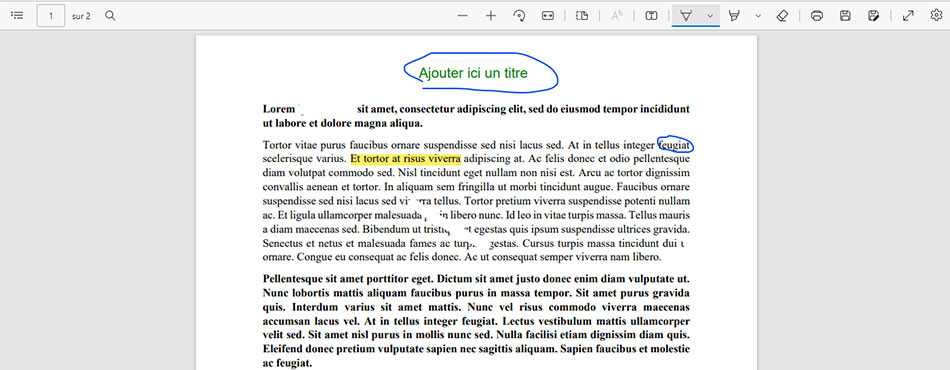Click the yellow highlighted text 'Et tortor at risus viverra'
The width and height of the screenshot is (950, 370).
[405, 159]
